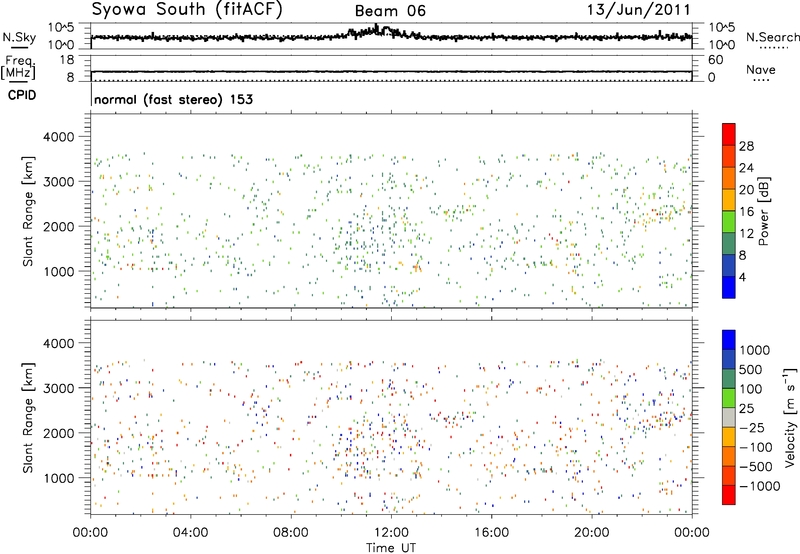Click the '1000' velocity scale value
Viewport: 800px width, 554px height.
[x=755, y=350]
